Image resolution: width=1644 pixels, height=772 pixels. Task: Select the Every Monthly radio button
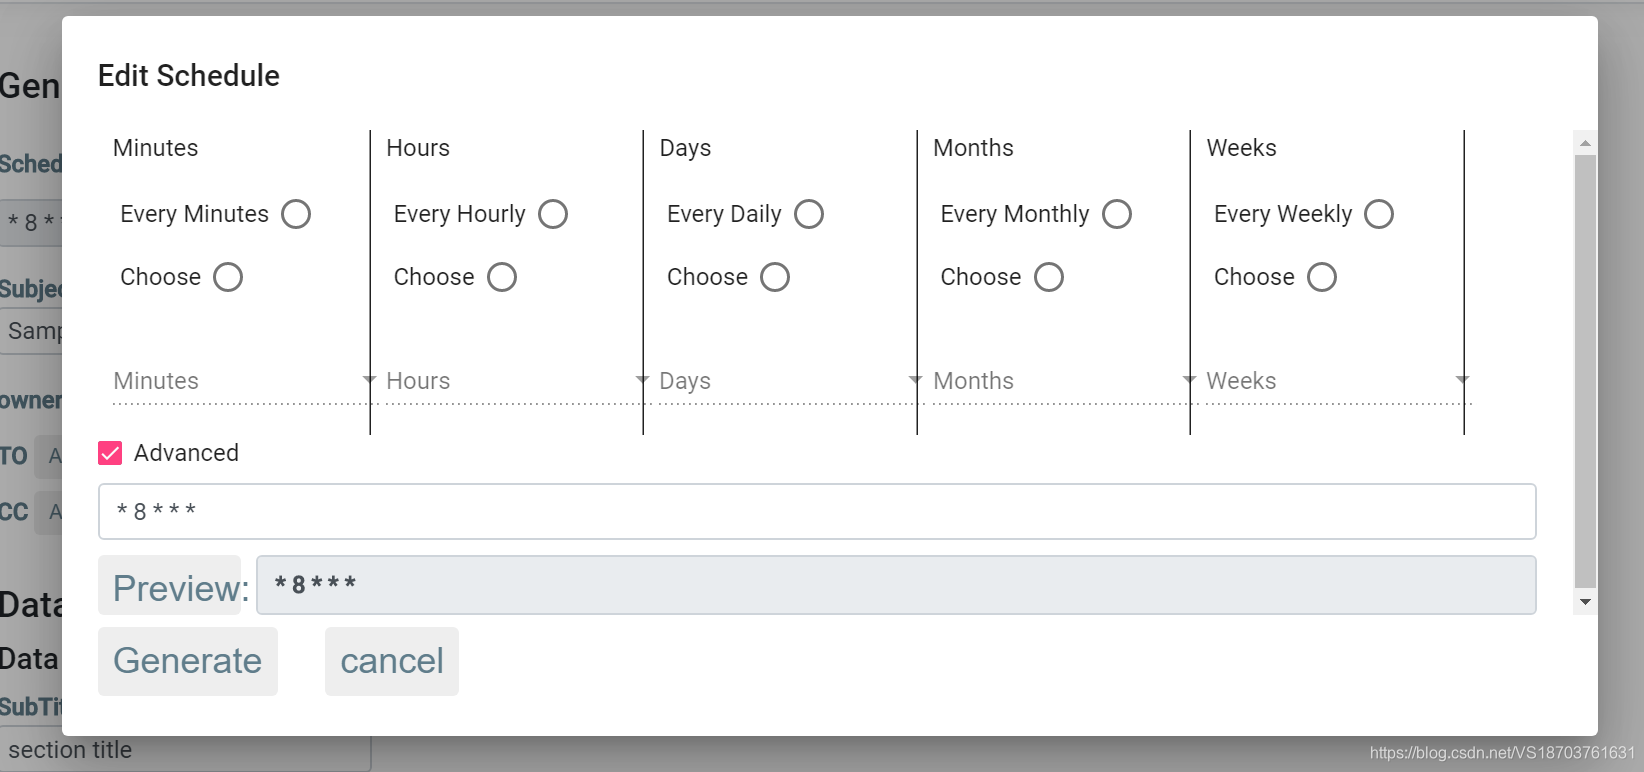click(x=1117, y=214)
